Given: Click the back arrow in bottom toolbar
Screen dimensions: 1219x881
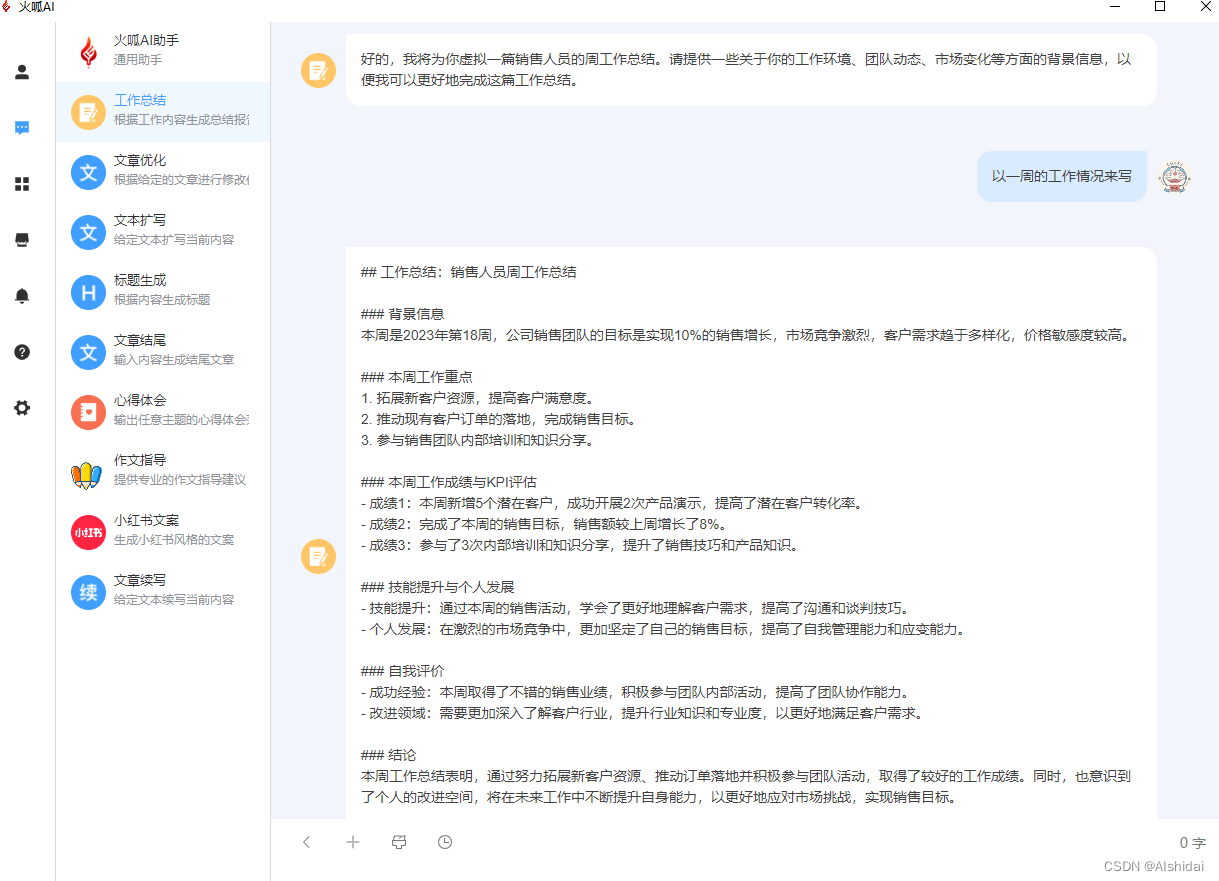Looking at the screenshot, I should (307, 842).
